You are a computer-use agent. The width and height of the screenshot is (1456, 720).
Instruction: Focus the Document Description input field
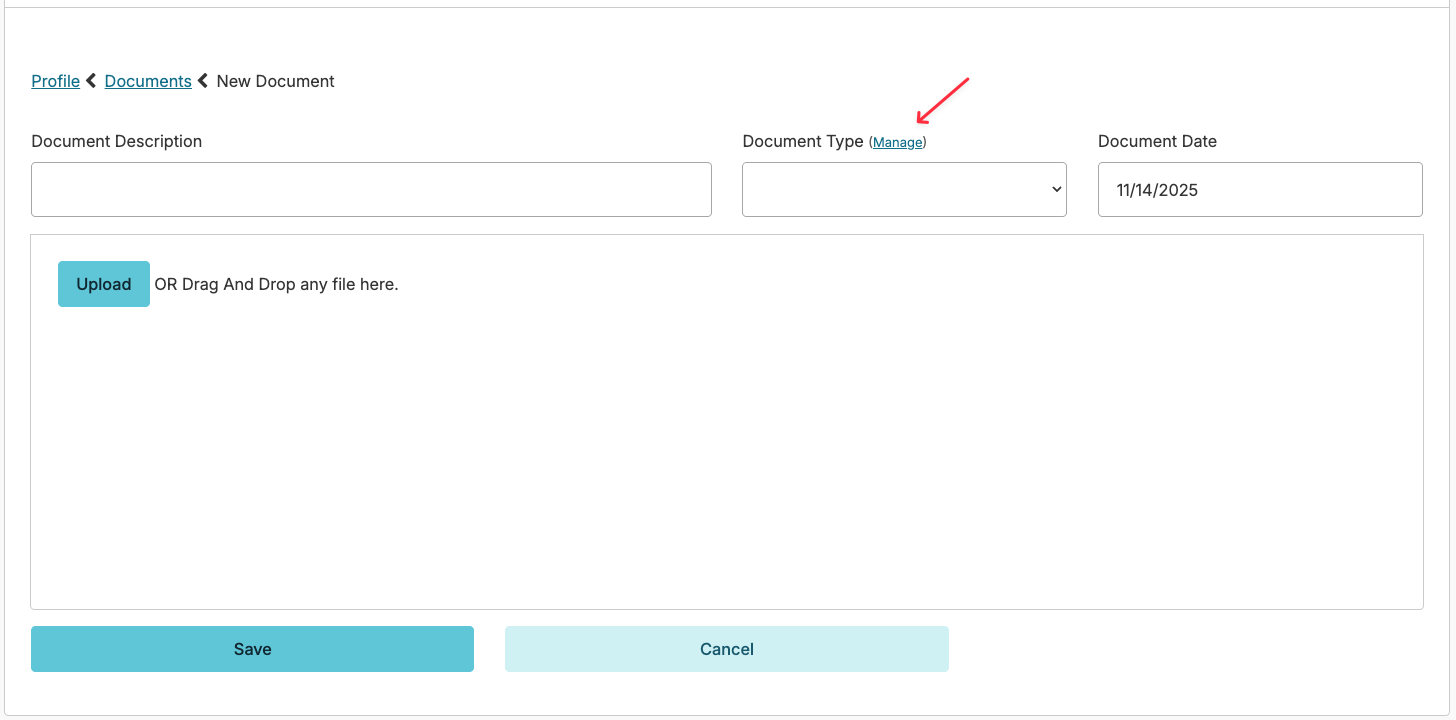371,190
